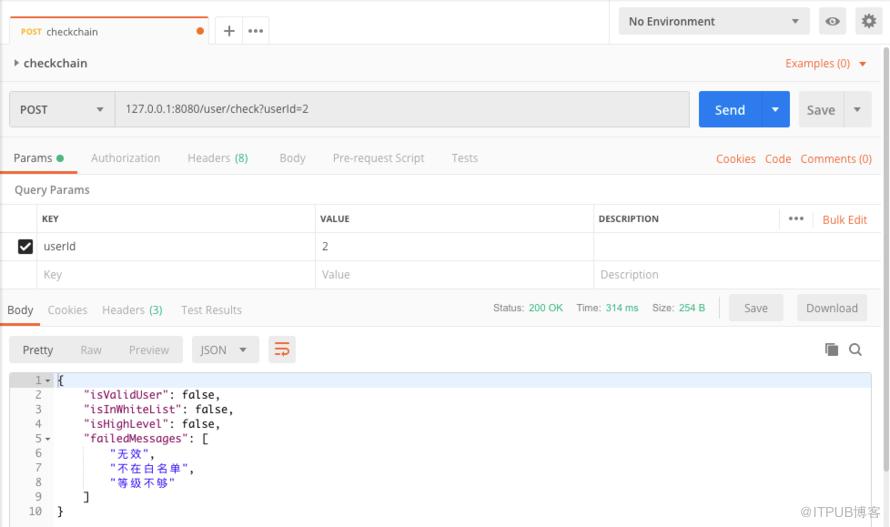
Task: Select the POST checkchain request tab
Action: [x=109, y=31]
